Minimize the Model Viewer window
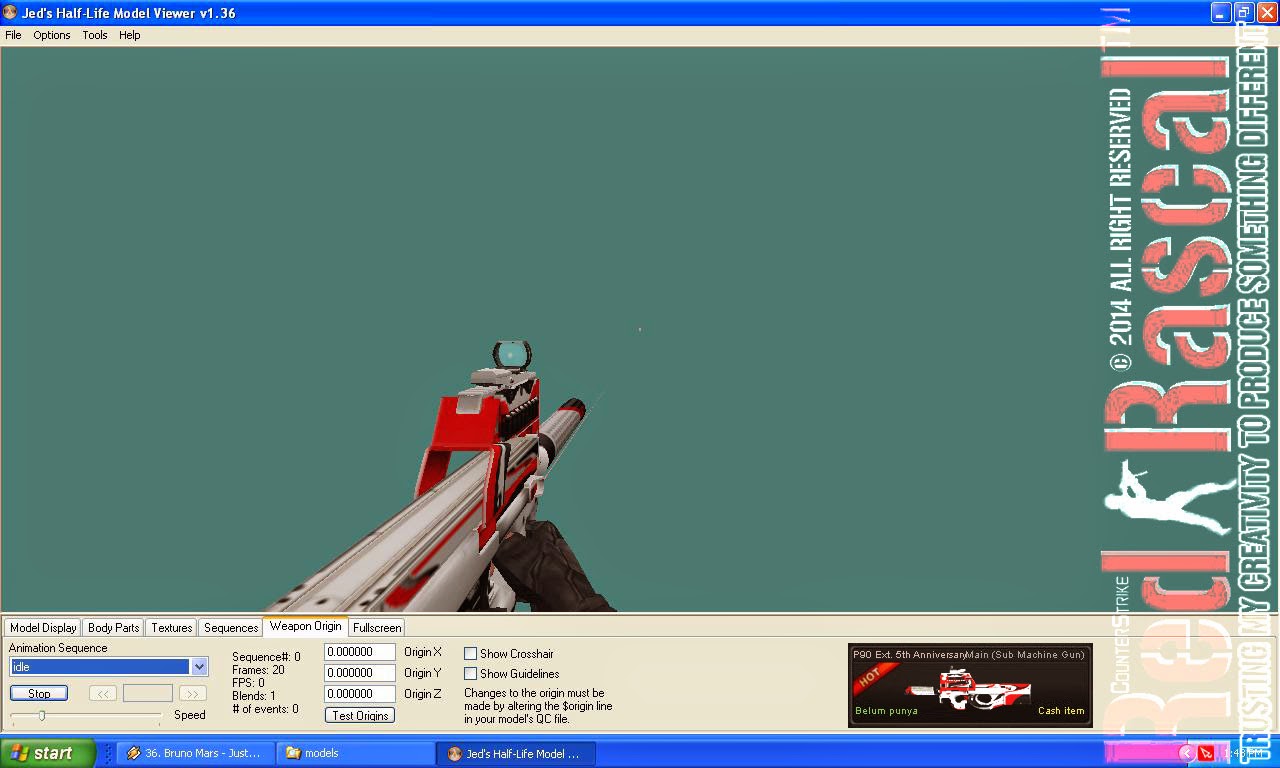 pyautogui.click(x=1221, y=13)
